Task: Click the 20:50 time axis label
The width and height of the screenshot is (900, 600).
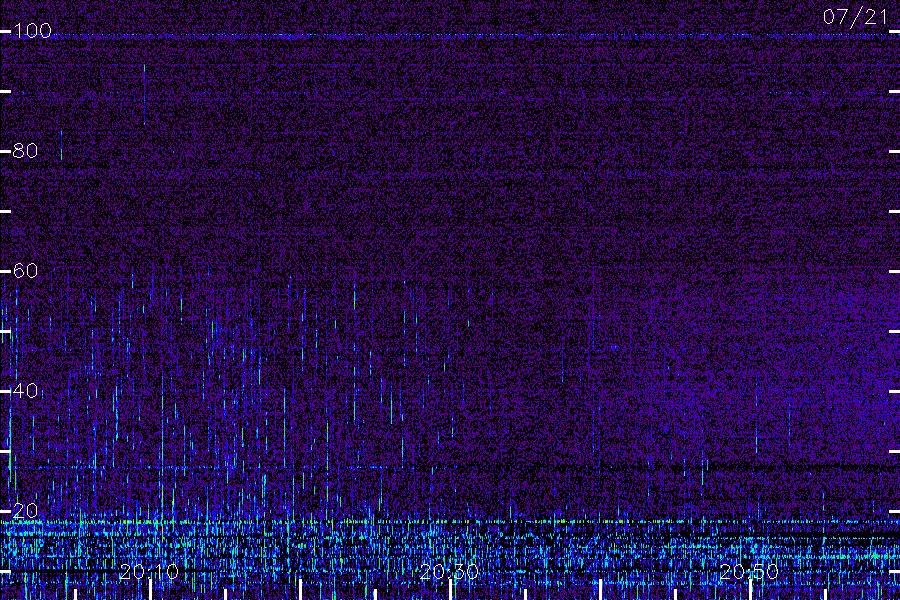Action: pyautogui.click(x=749, y=571)
